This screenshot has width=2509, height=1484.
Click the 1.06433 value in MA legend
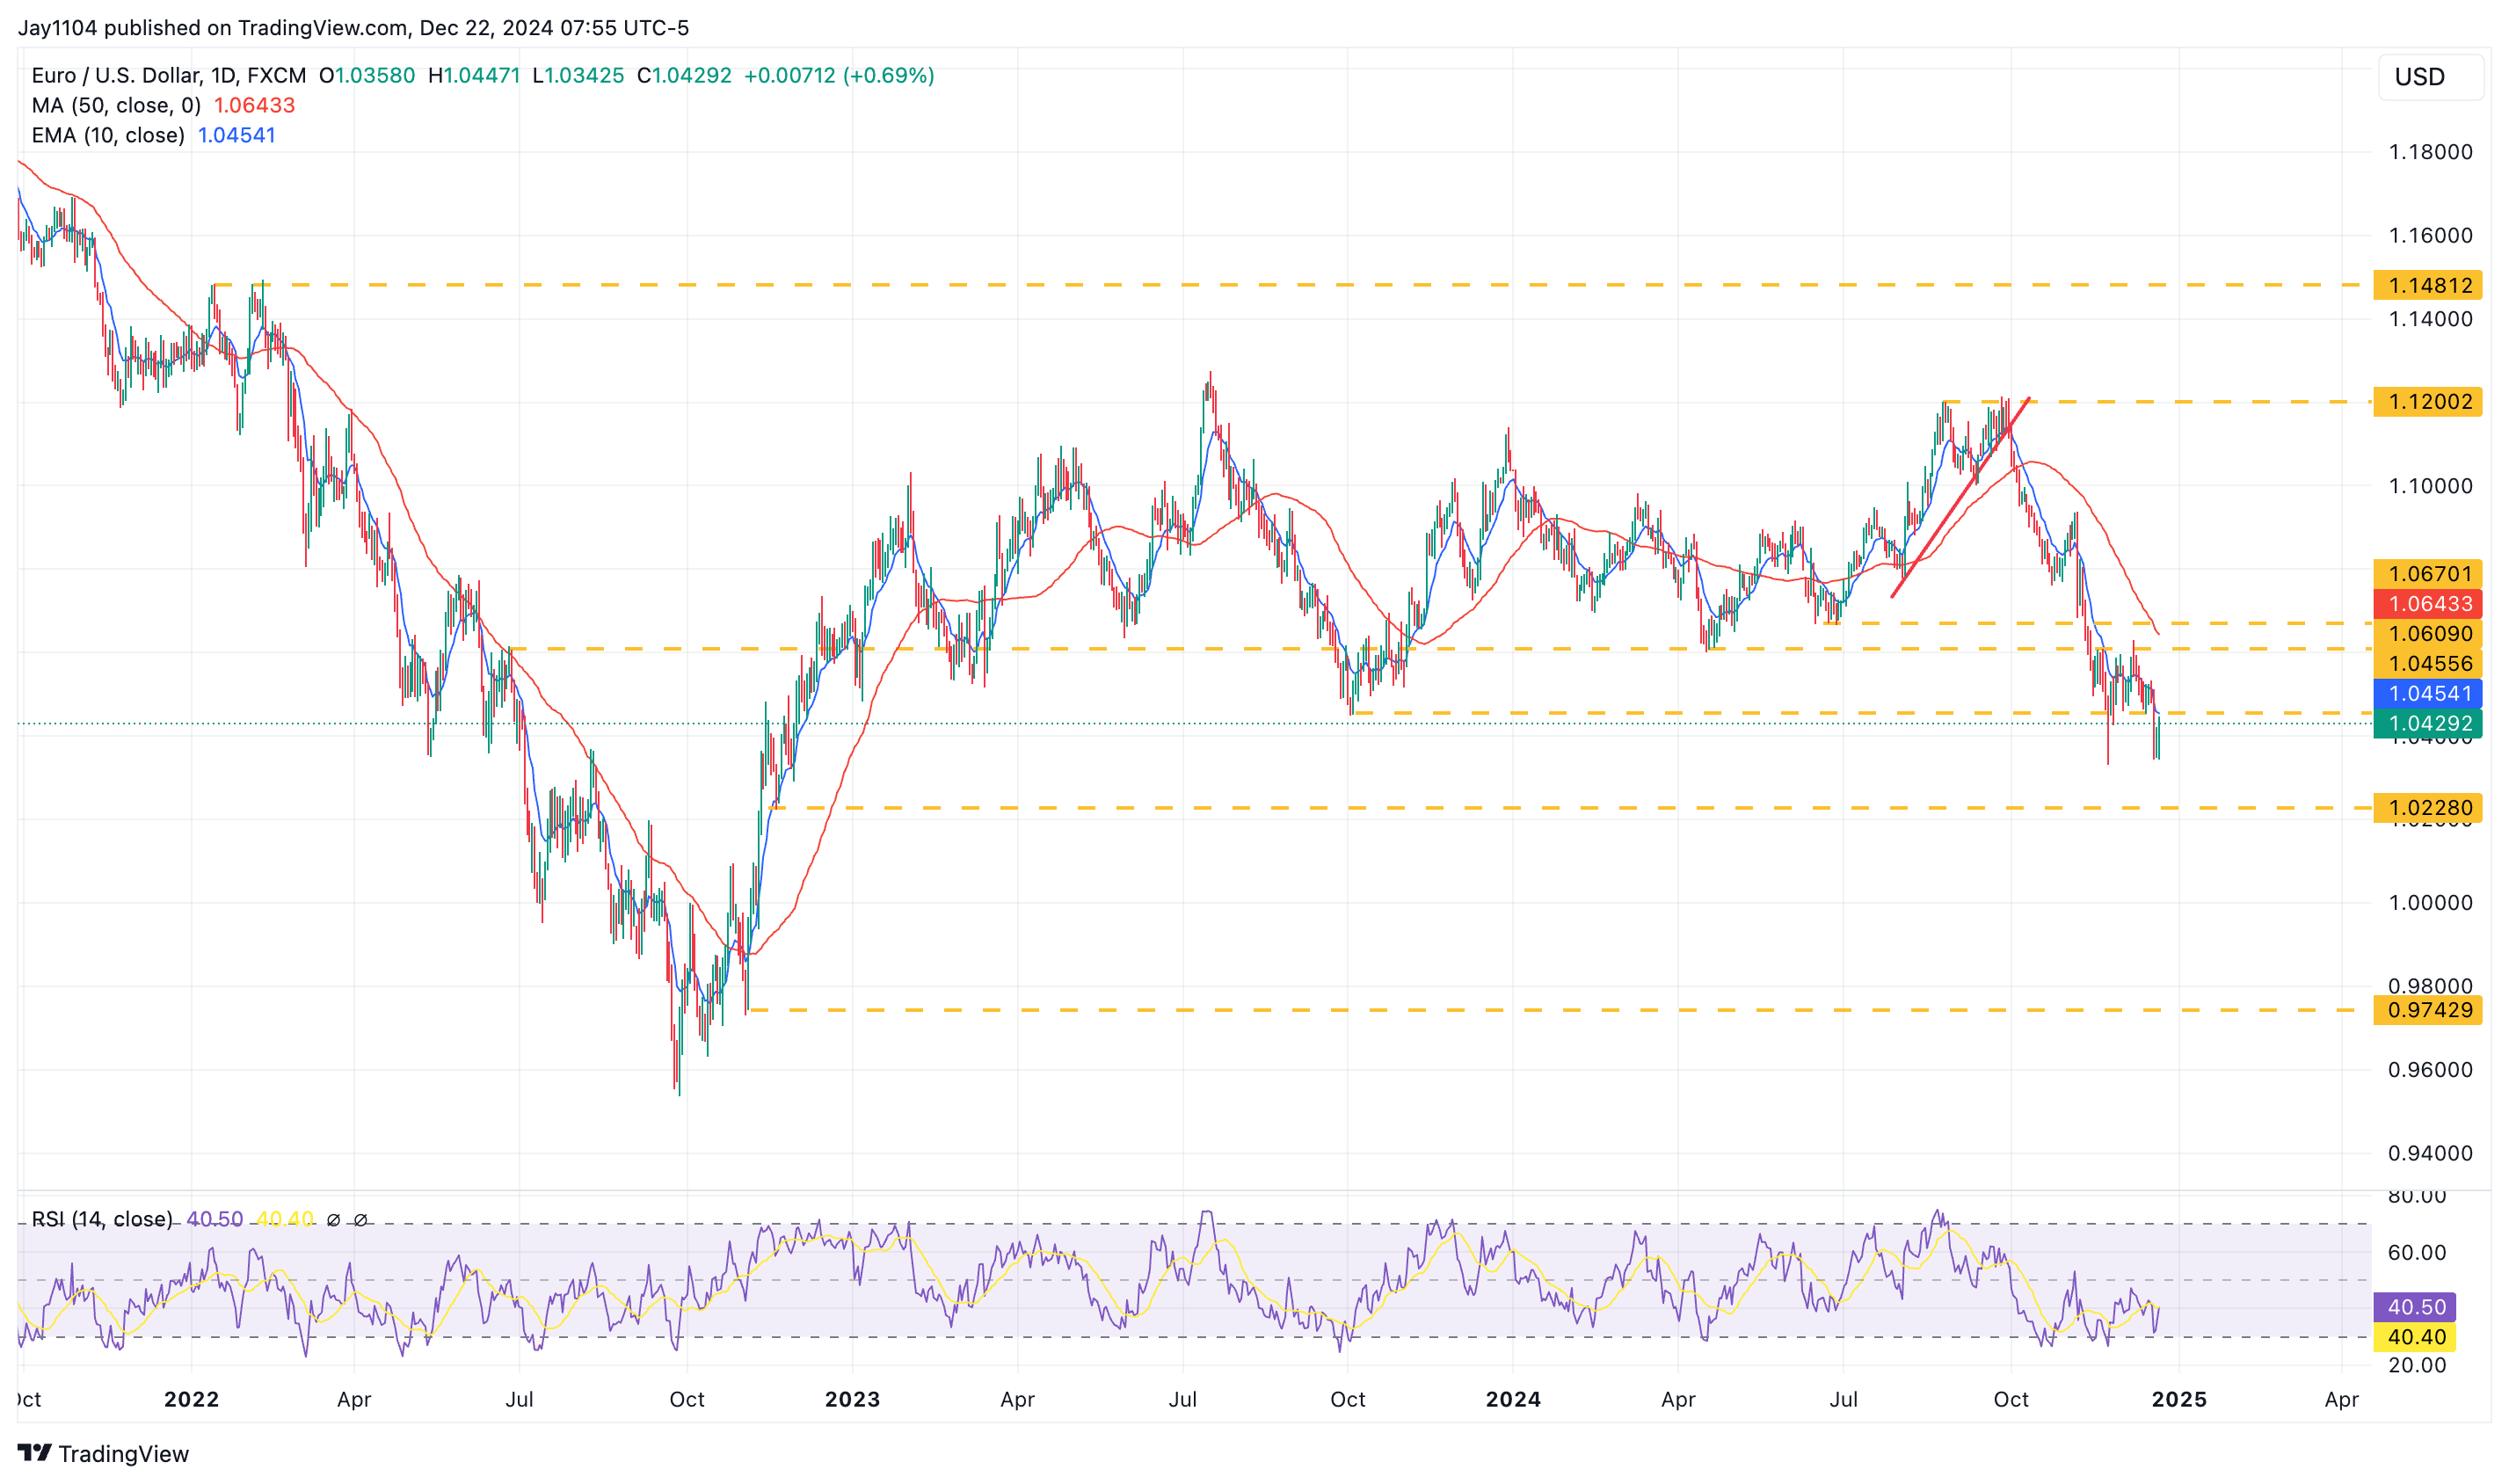254,106
